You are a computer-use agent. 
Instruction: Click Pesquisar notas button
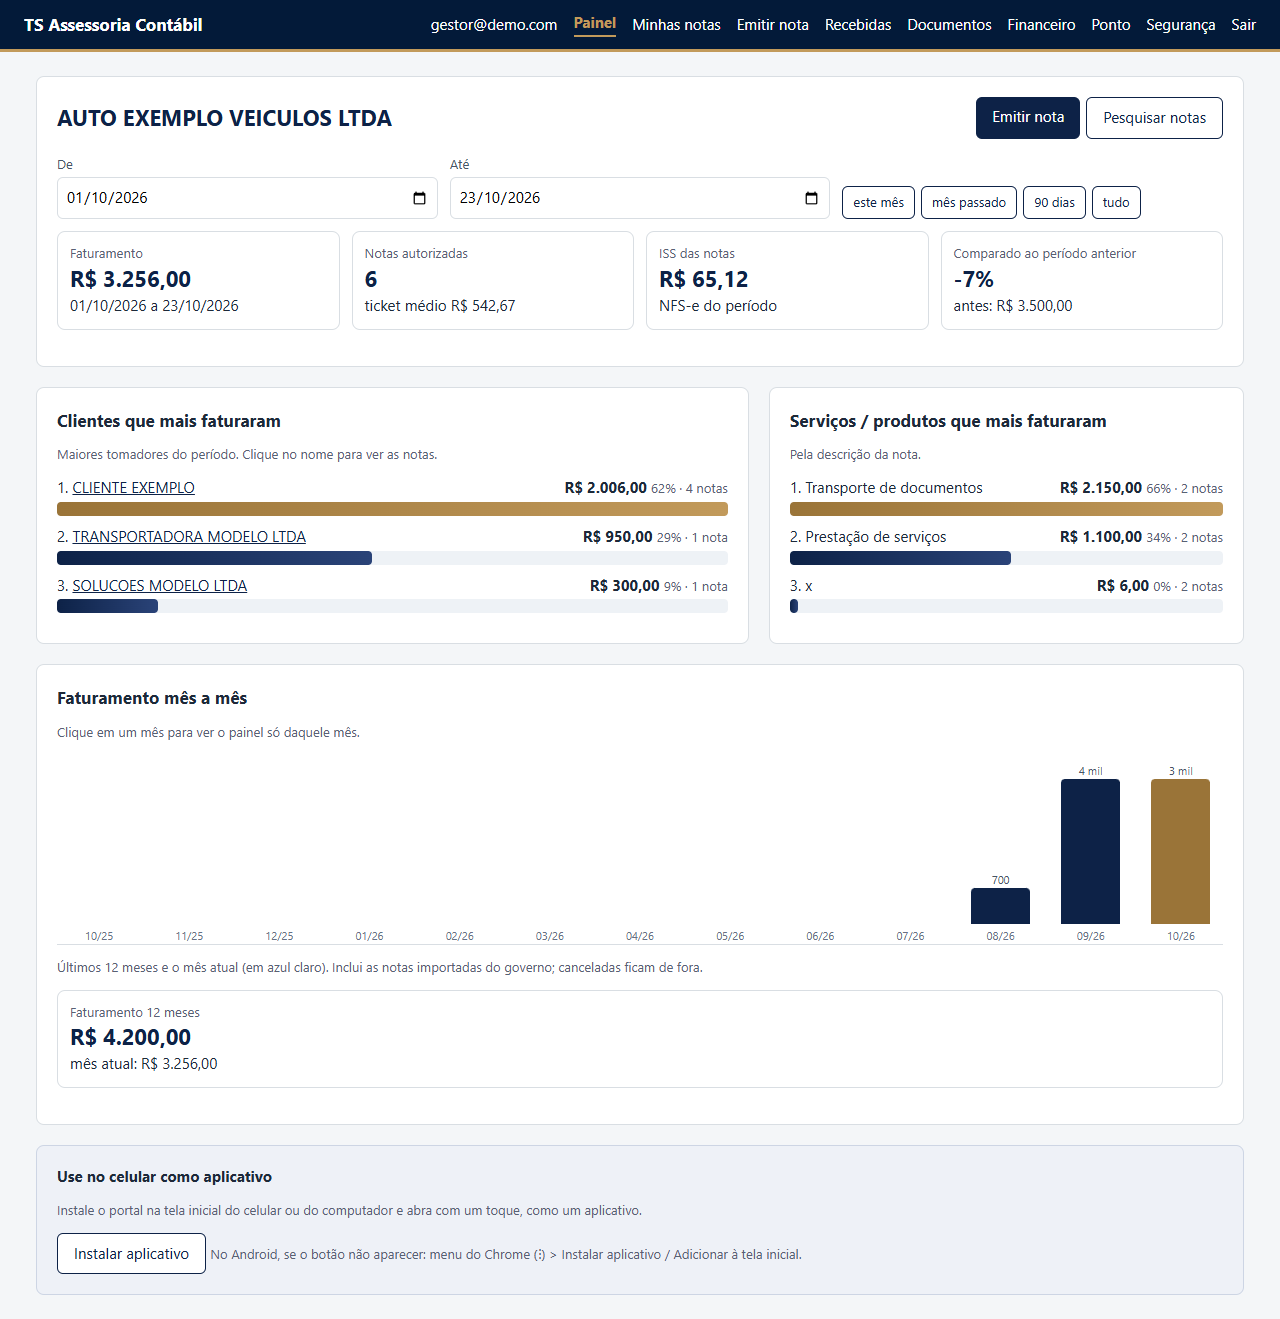[1154, 118]
